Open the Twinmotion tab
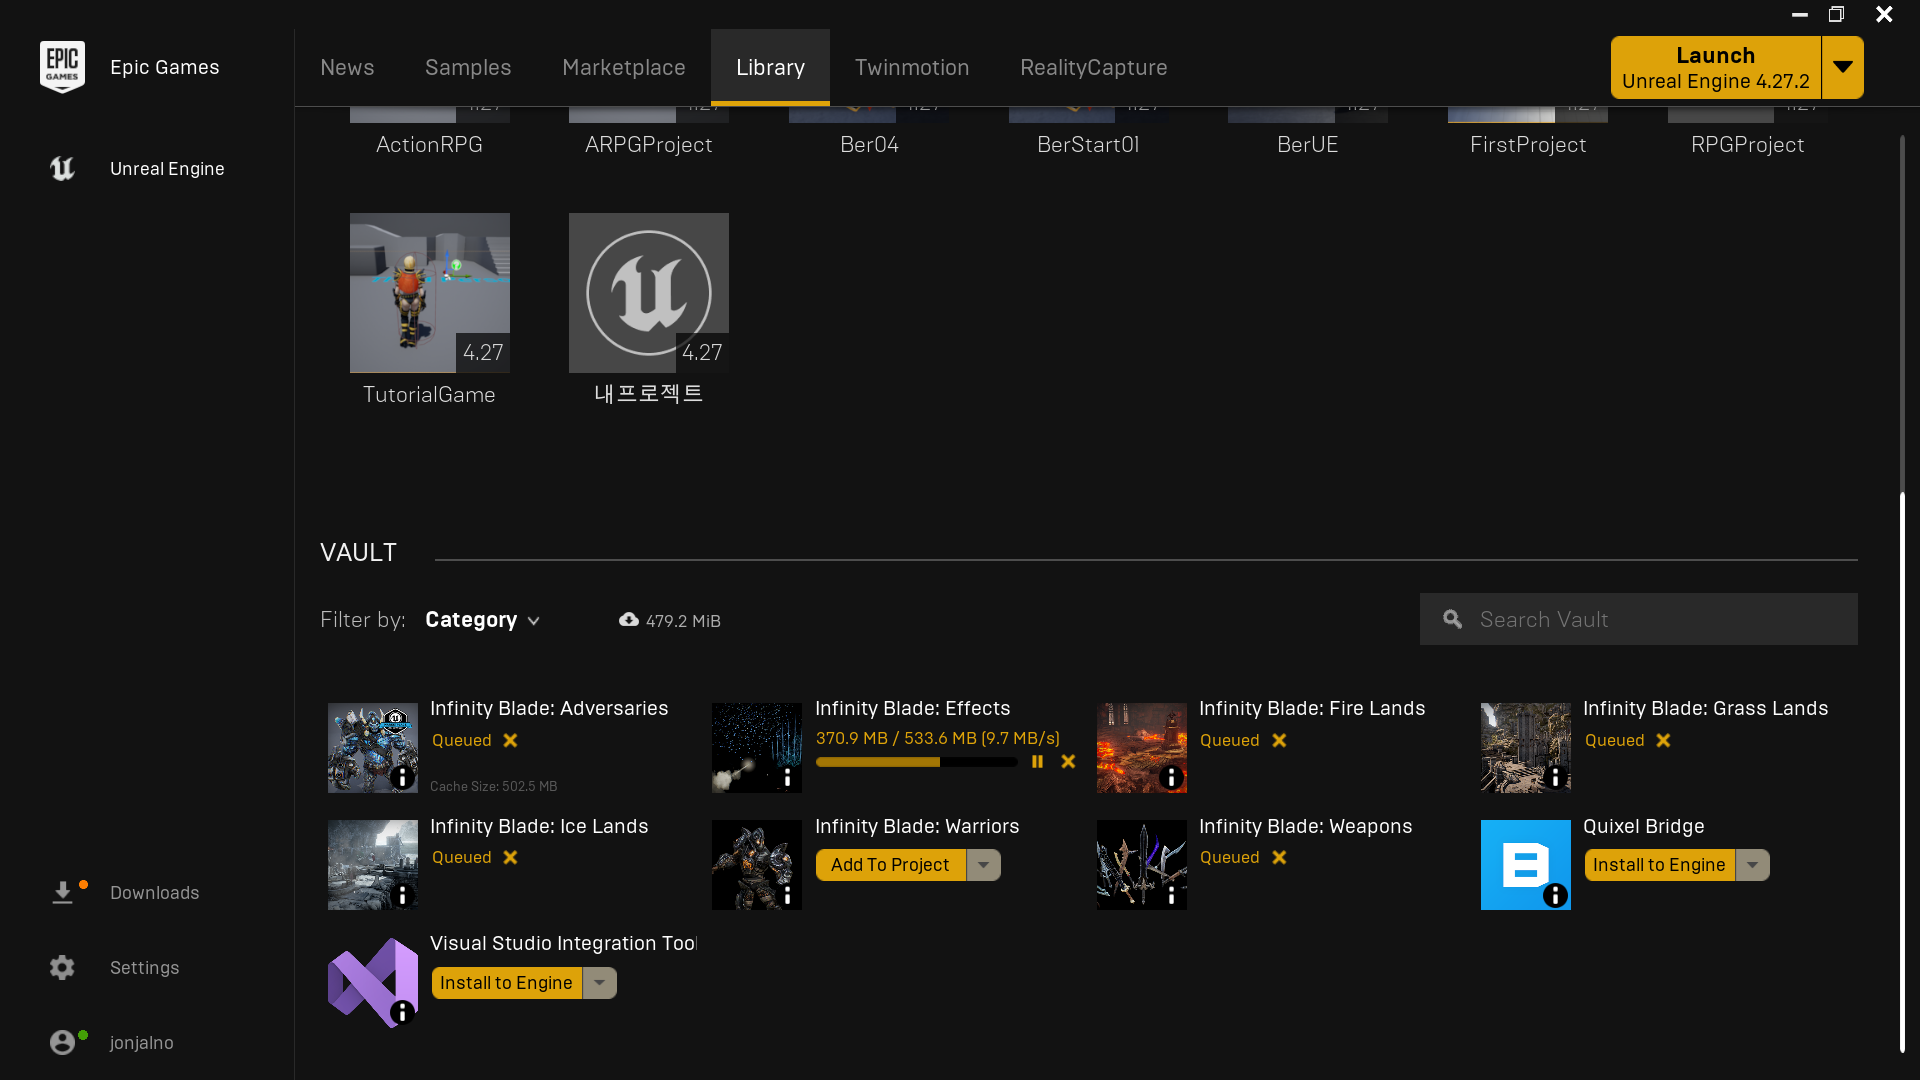Image resolution: width=1920 pixels, height=1080 pixels. coord(911,67)
